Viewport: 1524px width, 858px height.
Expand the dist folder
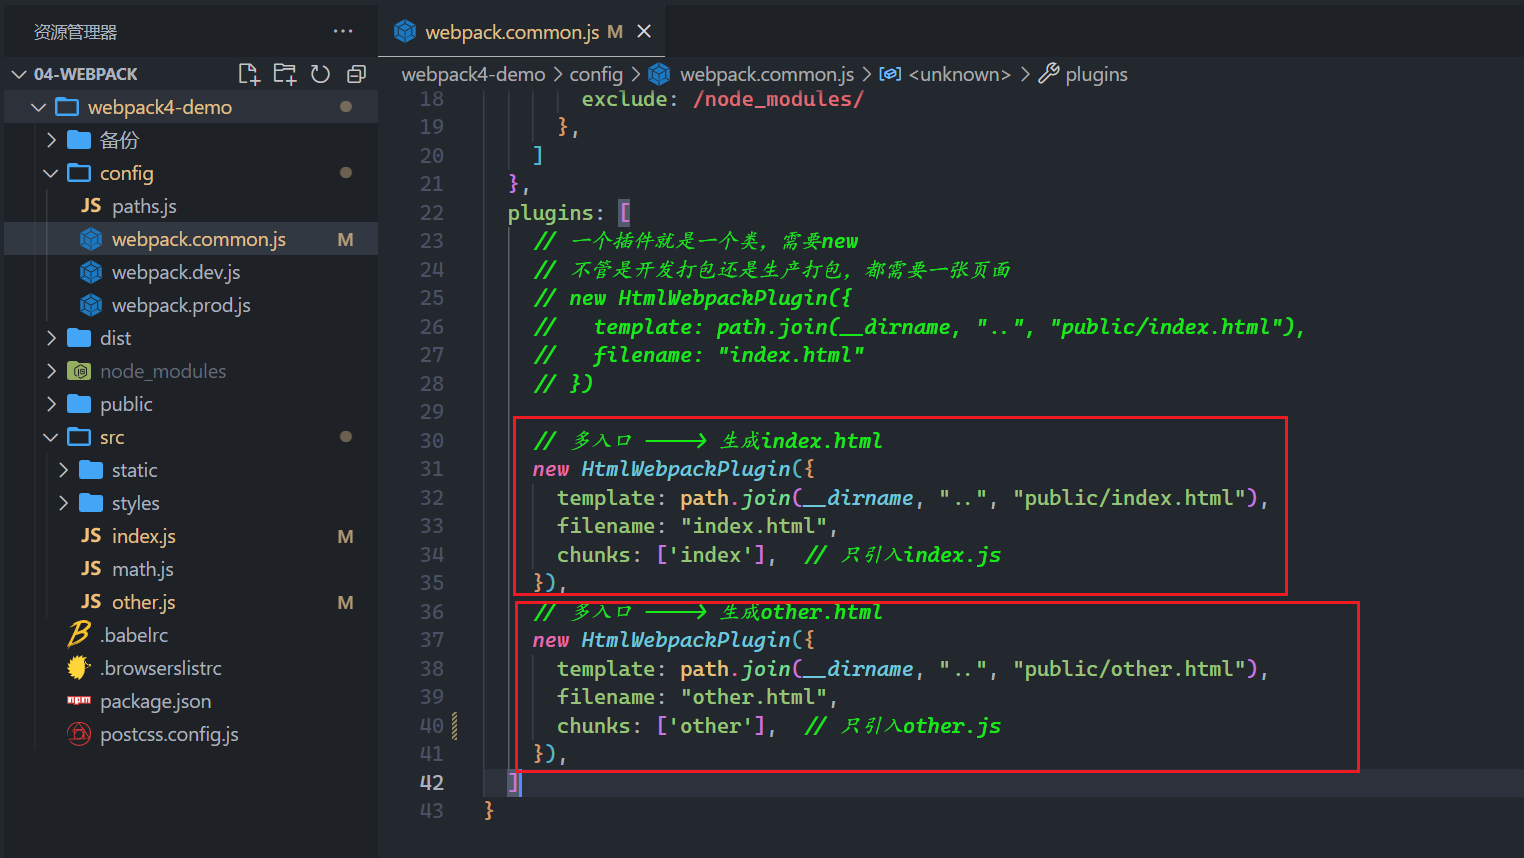(51, 338)
